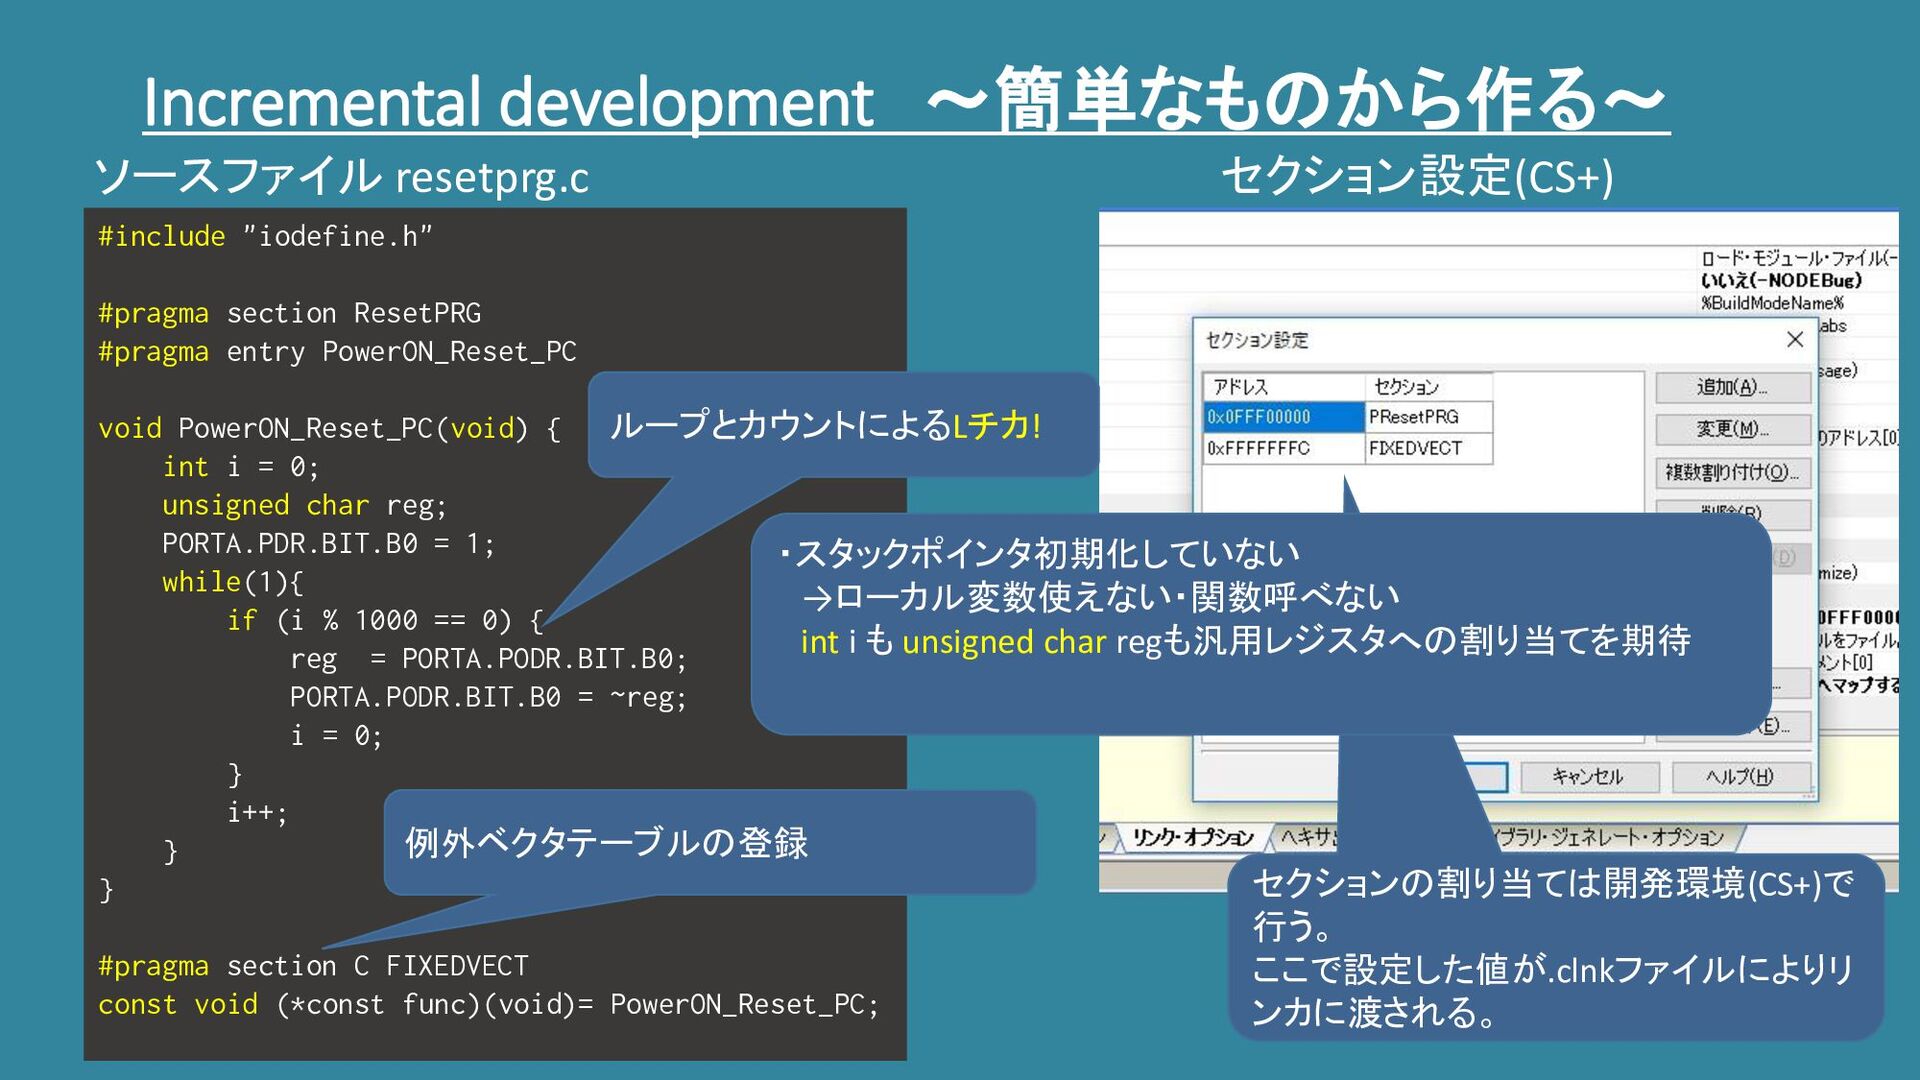Click the いいえ(-NODEBug) property value
The height and width of the screenshot is (1080, 1920).
click(1780, 281)
